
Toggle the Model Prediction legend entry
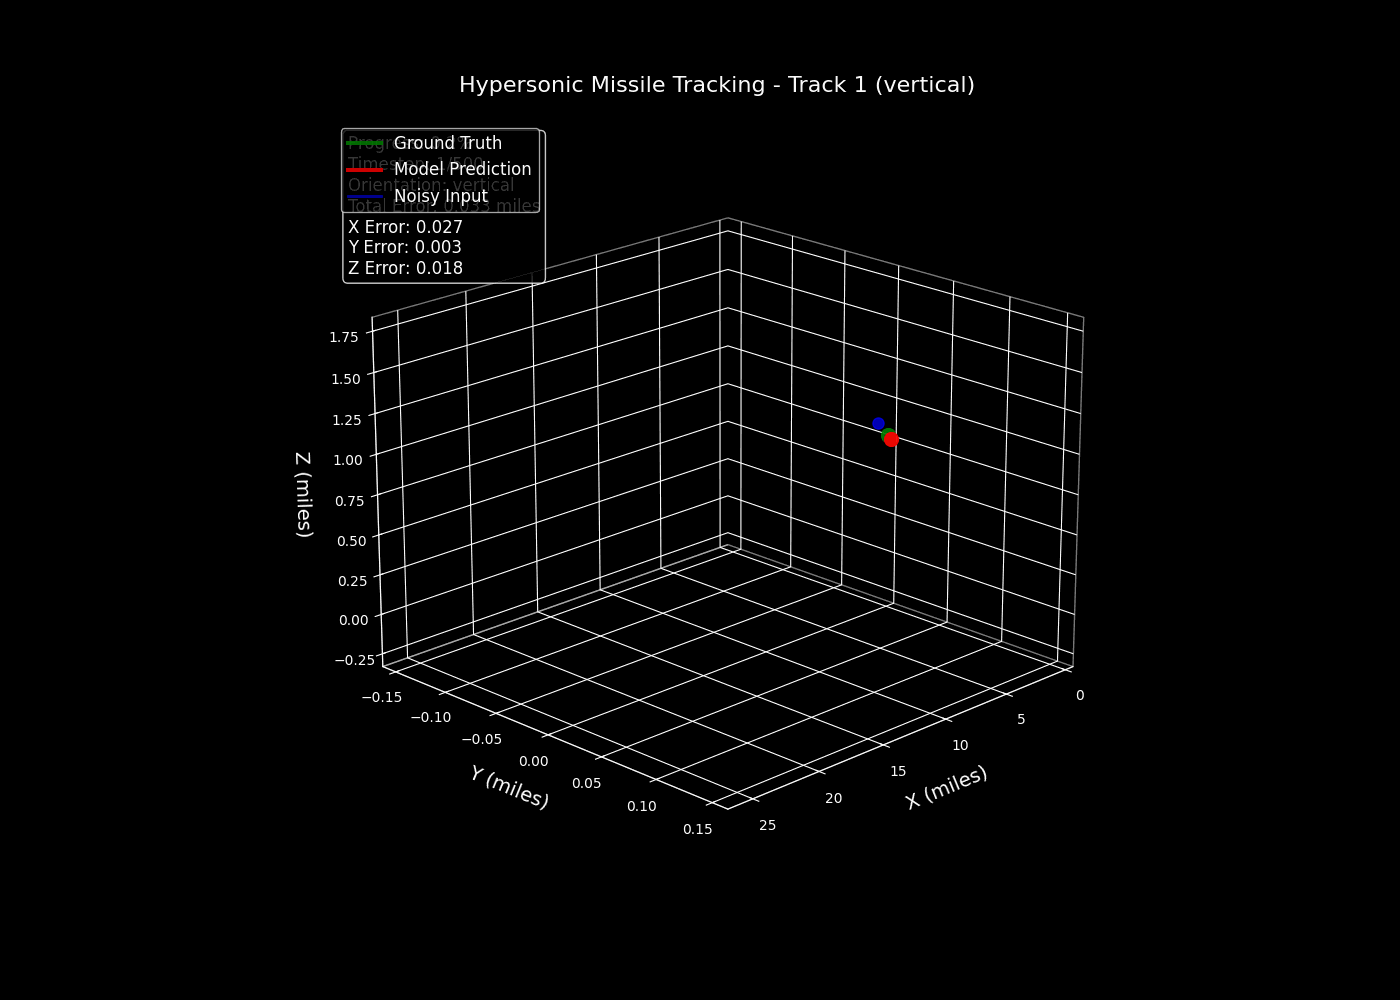[x=463, y=169]
